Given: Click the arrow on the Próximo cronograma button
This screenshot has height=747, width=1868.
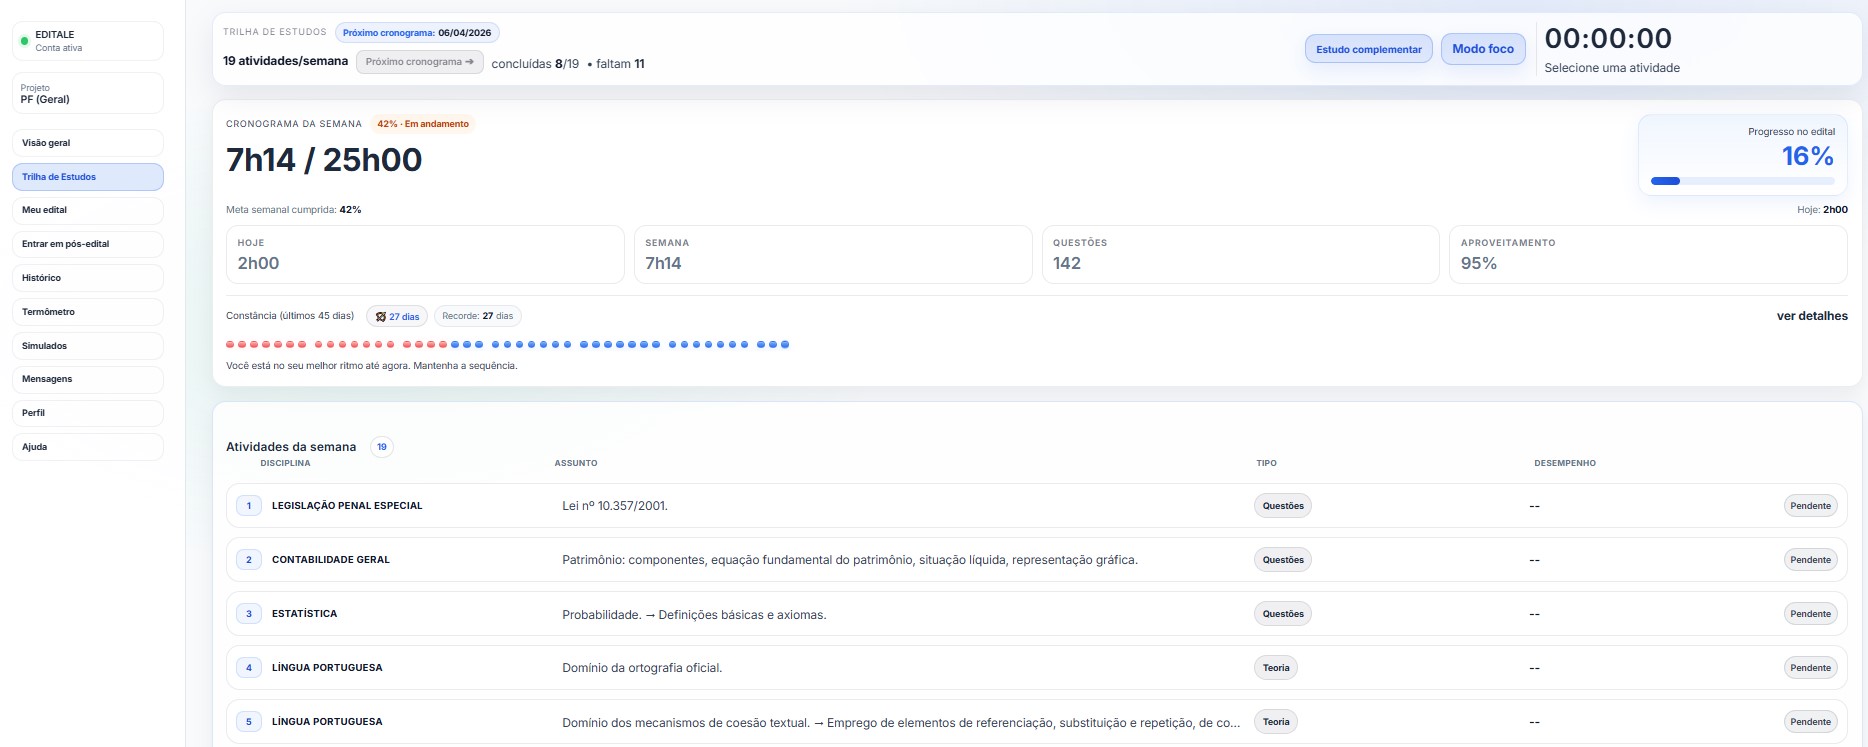Looking at the screenshot, I should point(469,62).
